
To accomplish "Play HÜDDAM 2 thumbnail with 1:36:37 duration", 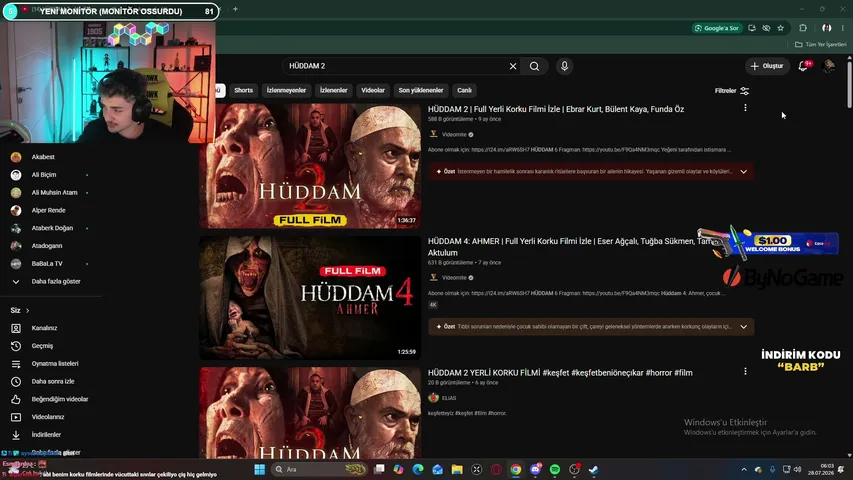I will click(x=310, y=165).
